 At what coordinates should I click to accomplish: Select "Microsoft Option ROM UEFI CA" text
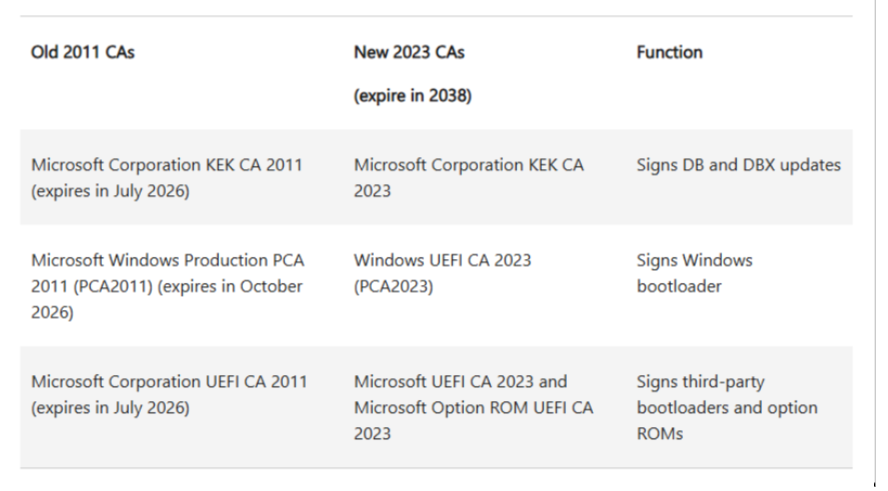473,407
